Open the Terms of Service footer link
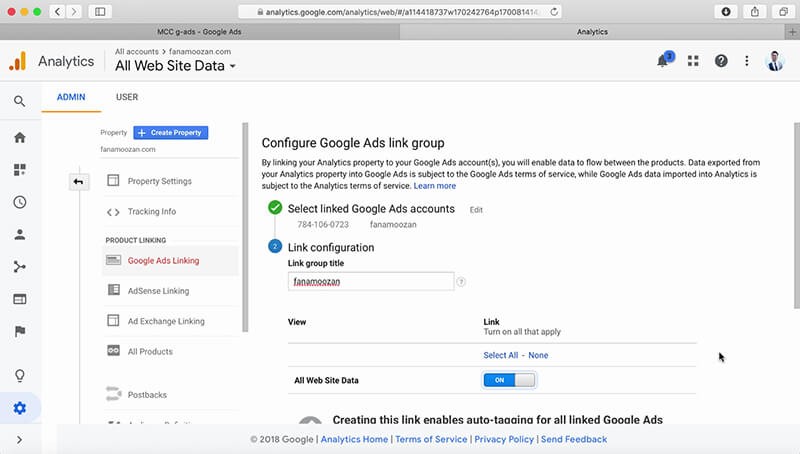Image resolution: width=800 pixels, height=454 pixels. point(431,439)
